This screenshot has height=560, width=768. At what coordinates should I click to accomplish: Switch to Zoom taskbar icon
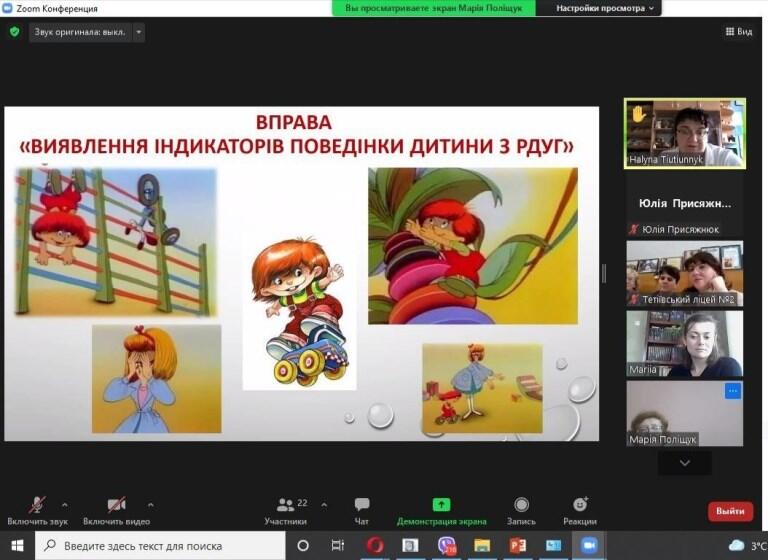point(589,545)
